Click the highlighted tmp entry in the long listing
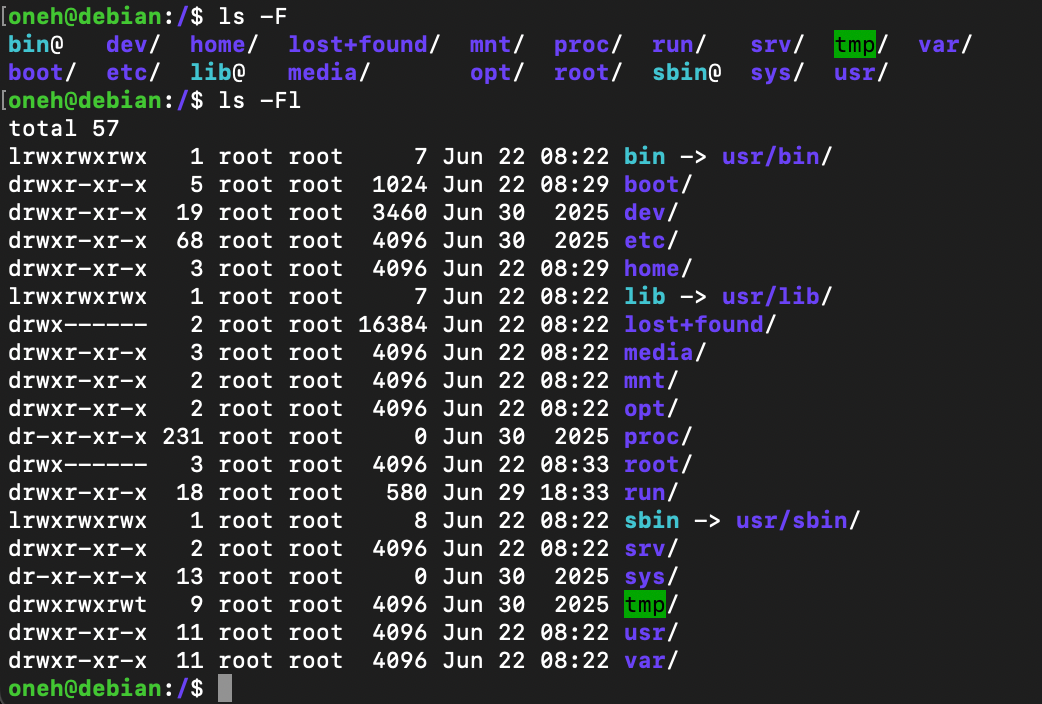 (x=645, y=604)
